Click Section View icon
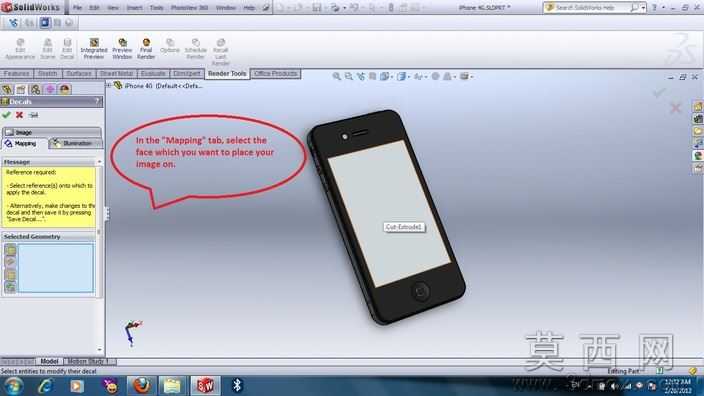The width and height of the screenshot is (704, 396). pyautogui.click(x=373, y=77)
